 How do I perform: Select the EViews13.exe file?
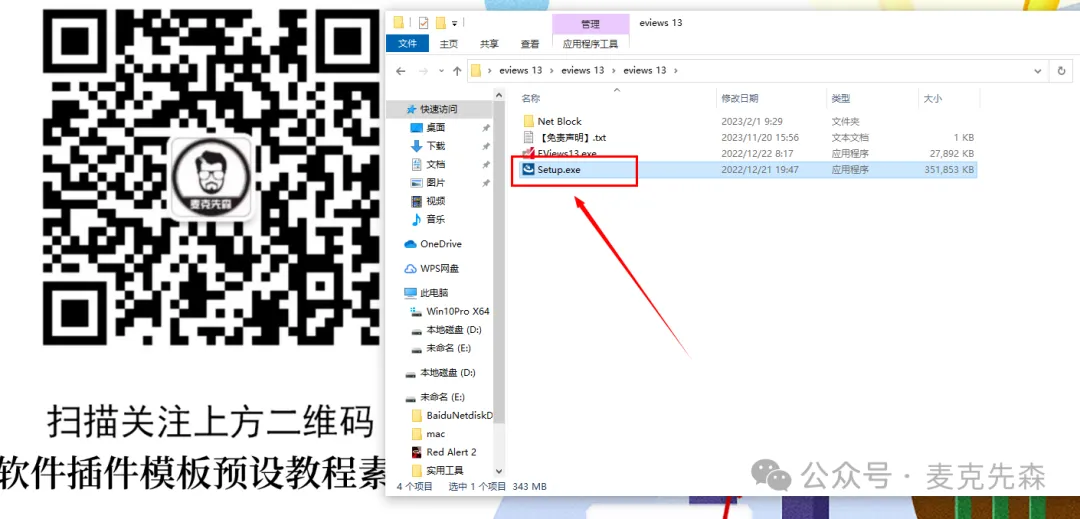(566, 153)
